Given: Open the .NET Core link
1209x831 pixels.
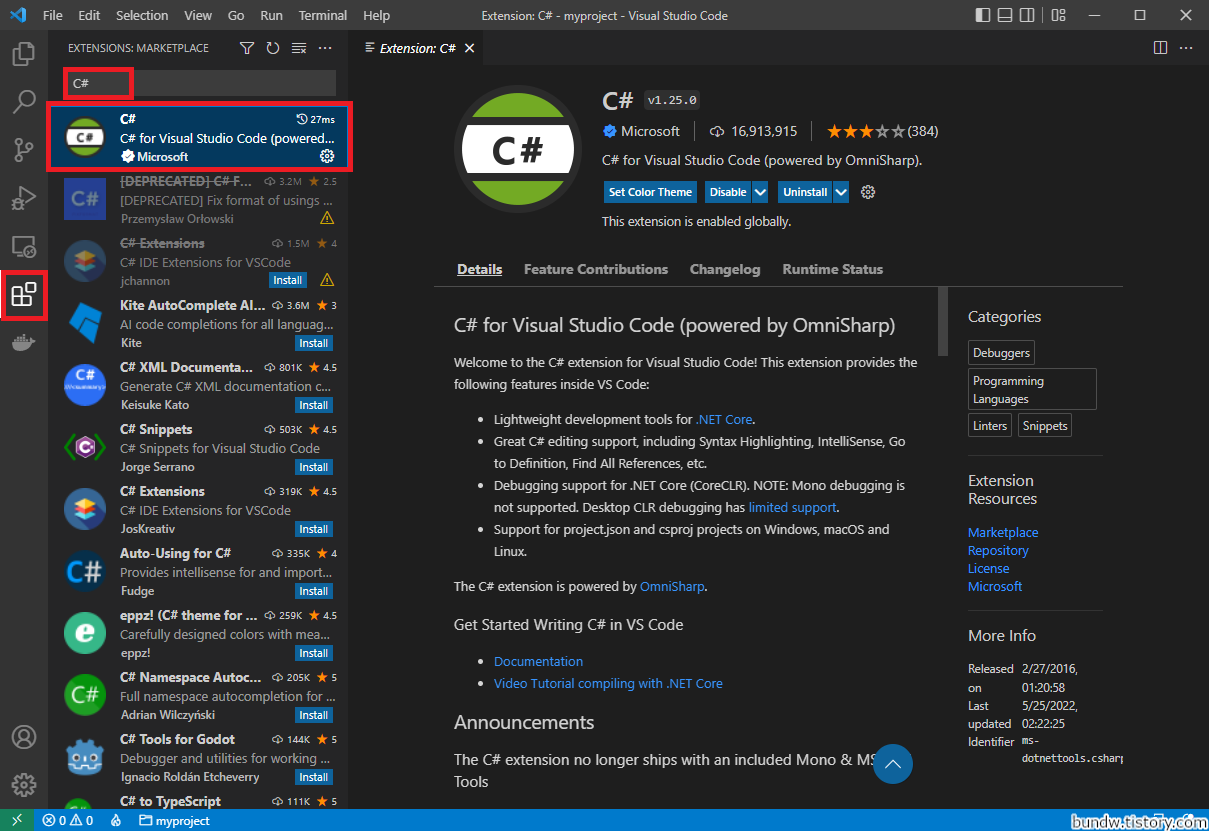Looking at the screenshot, I should coord(725,419).
